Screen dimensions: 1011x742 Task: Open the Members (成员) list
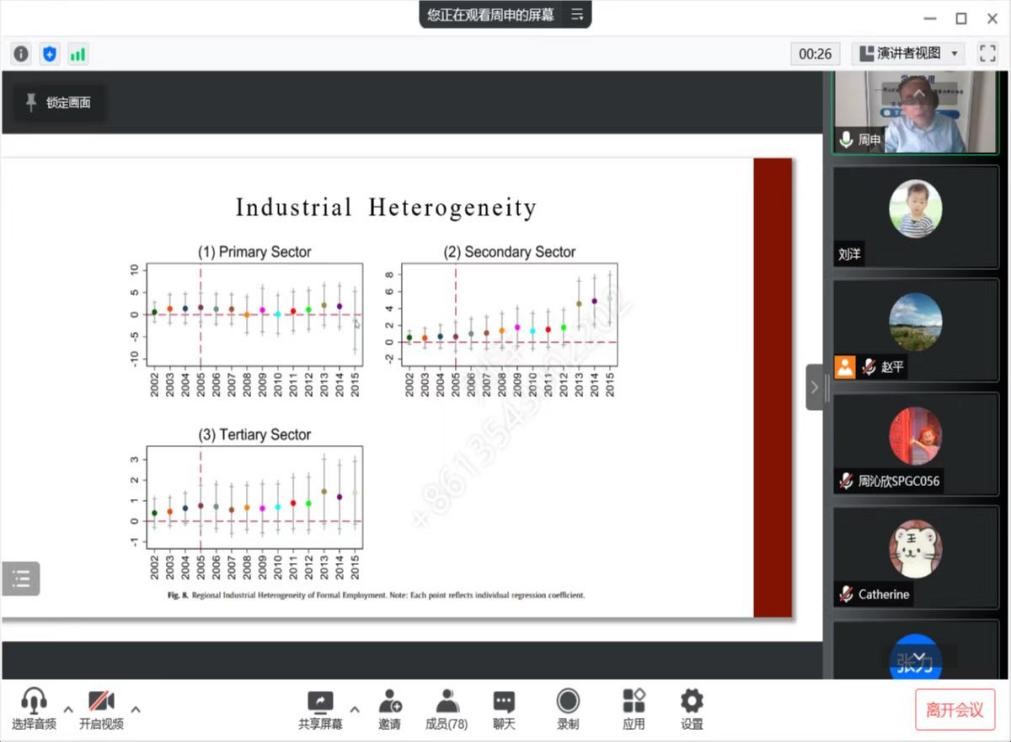click(446, 709)
